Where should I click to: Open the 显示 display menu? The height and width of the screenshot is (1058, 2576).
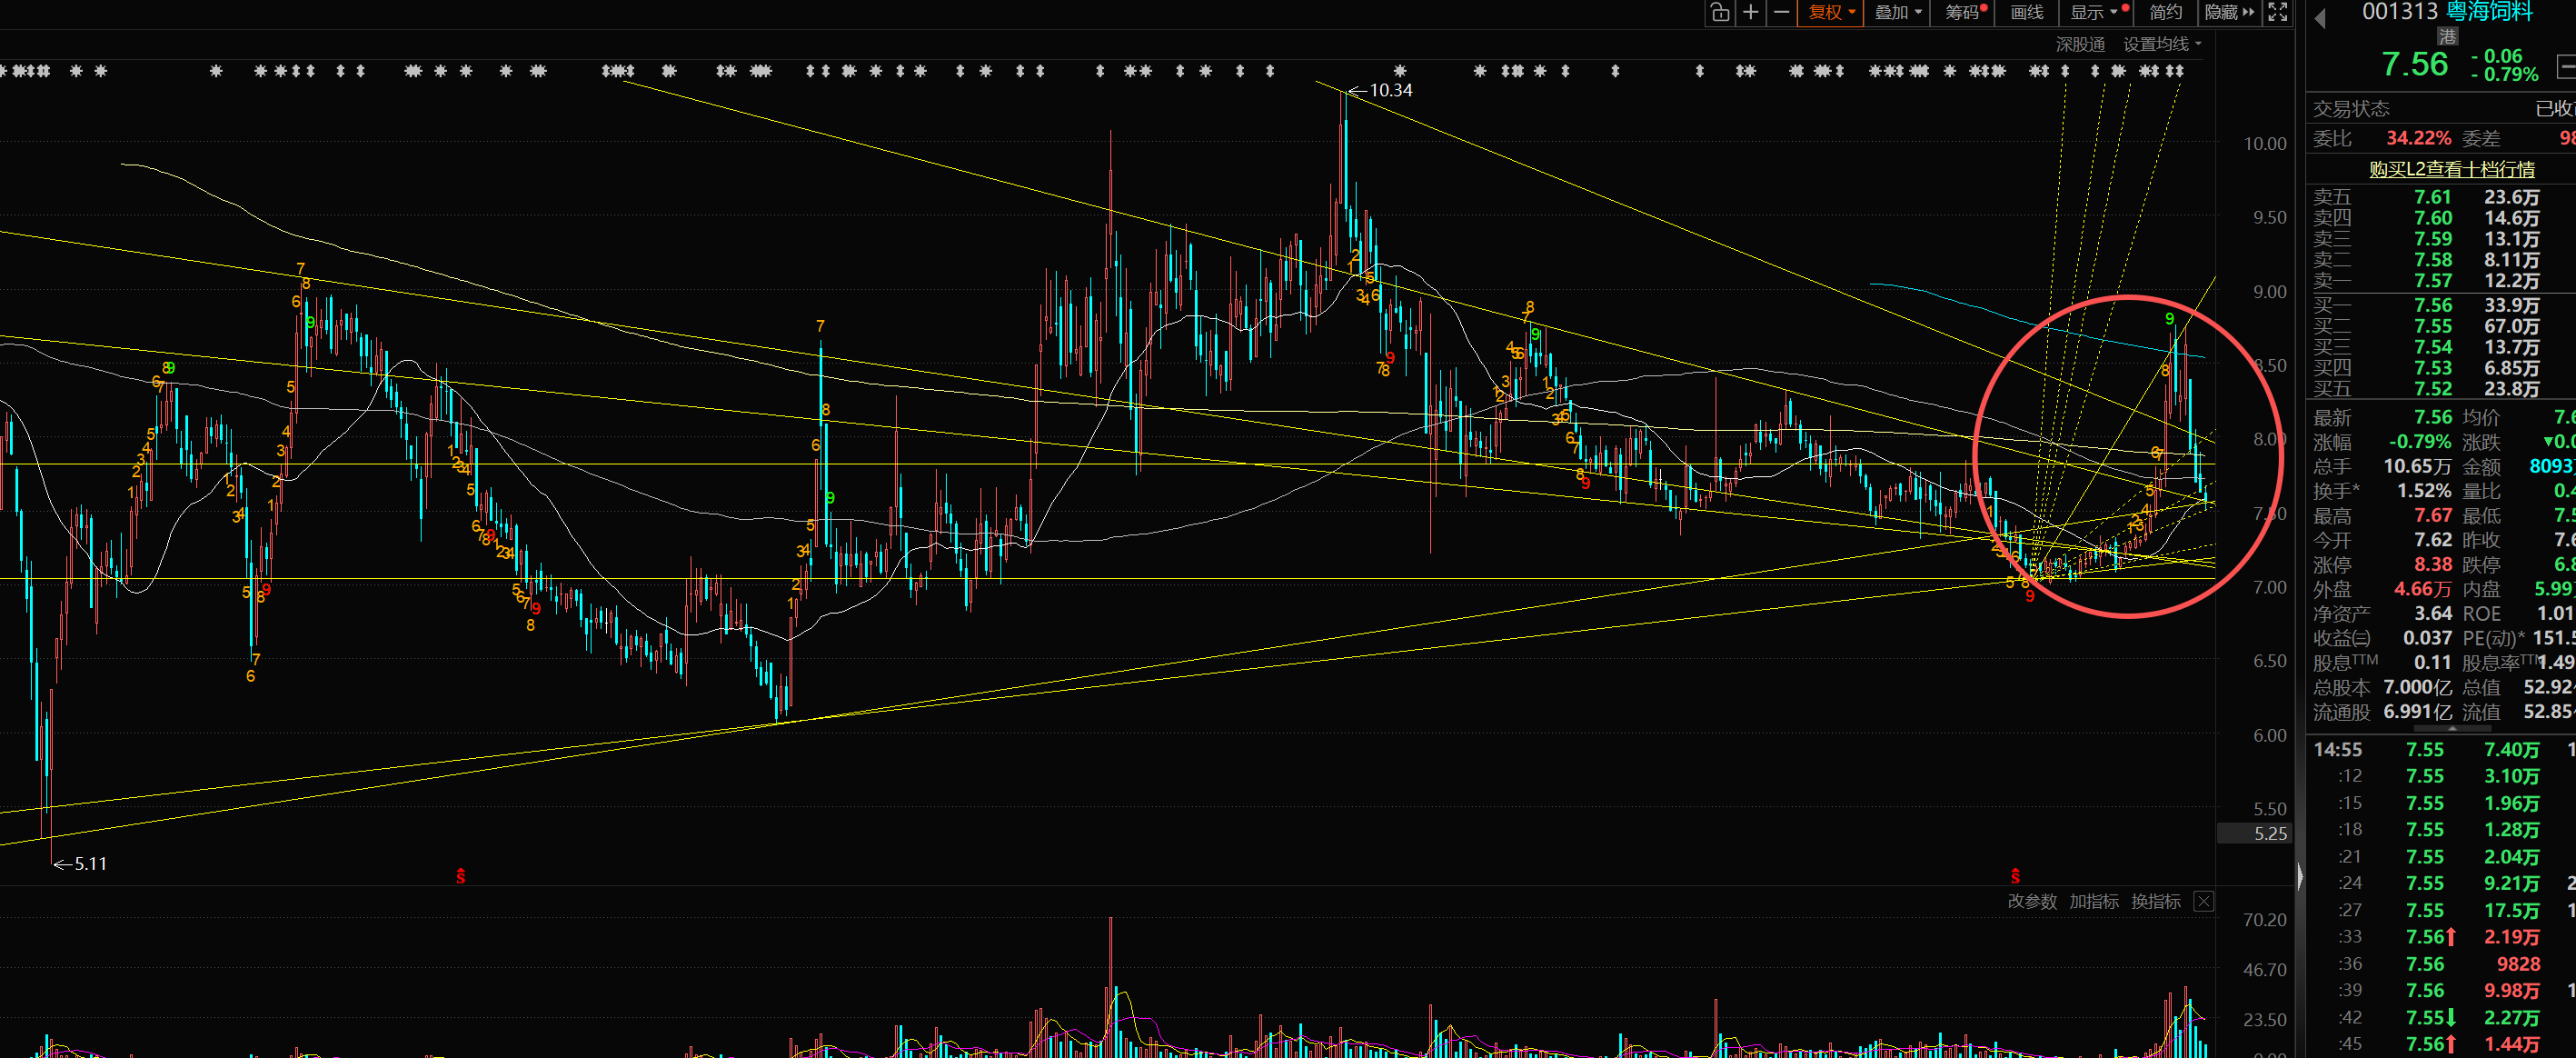point(2096,12)
